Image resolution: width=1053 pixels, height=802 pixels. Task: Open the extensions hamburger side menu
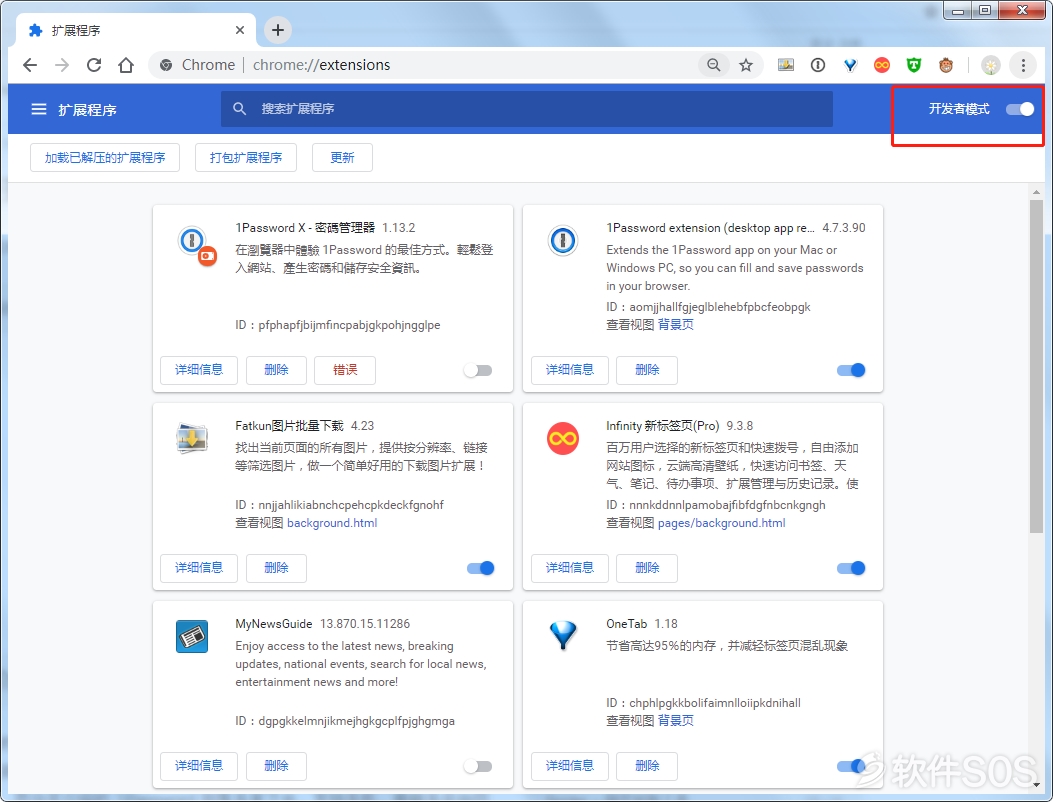[39, 109]
